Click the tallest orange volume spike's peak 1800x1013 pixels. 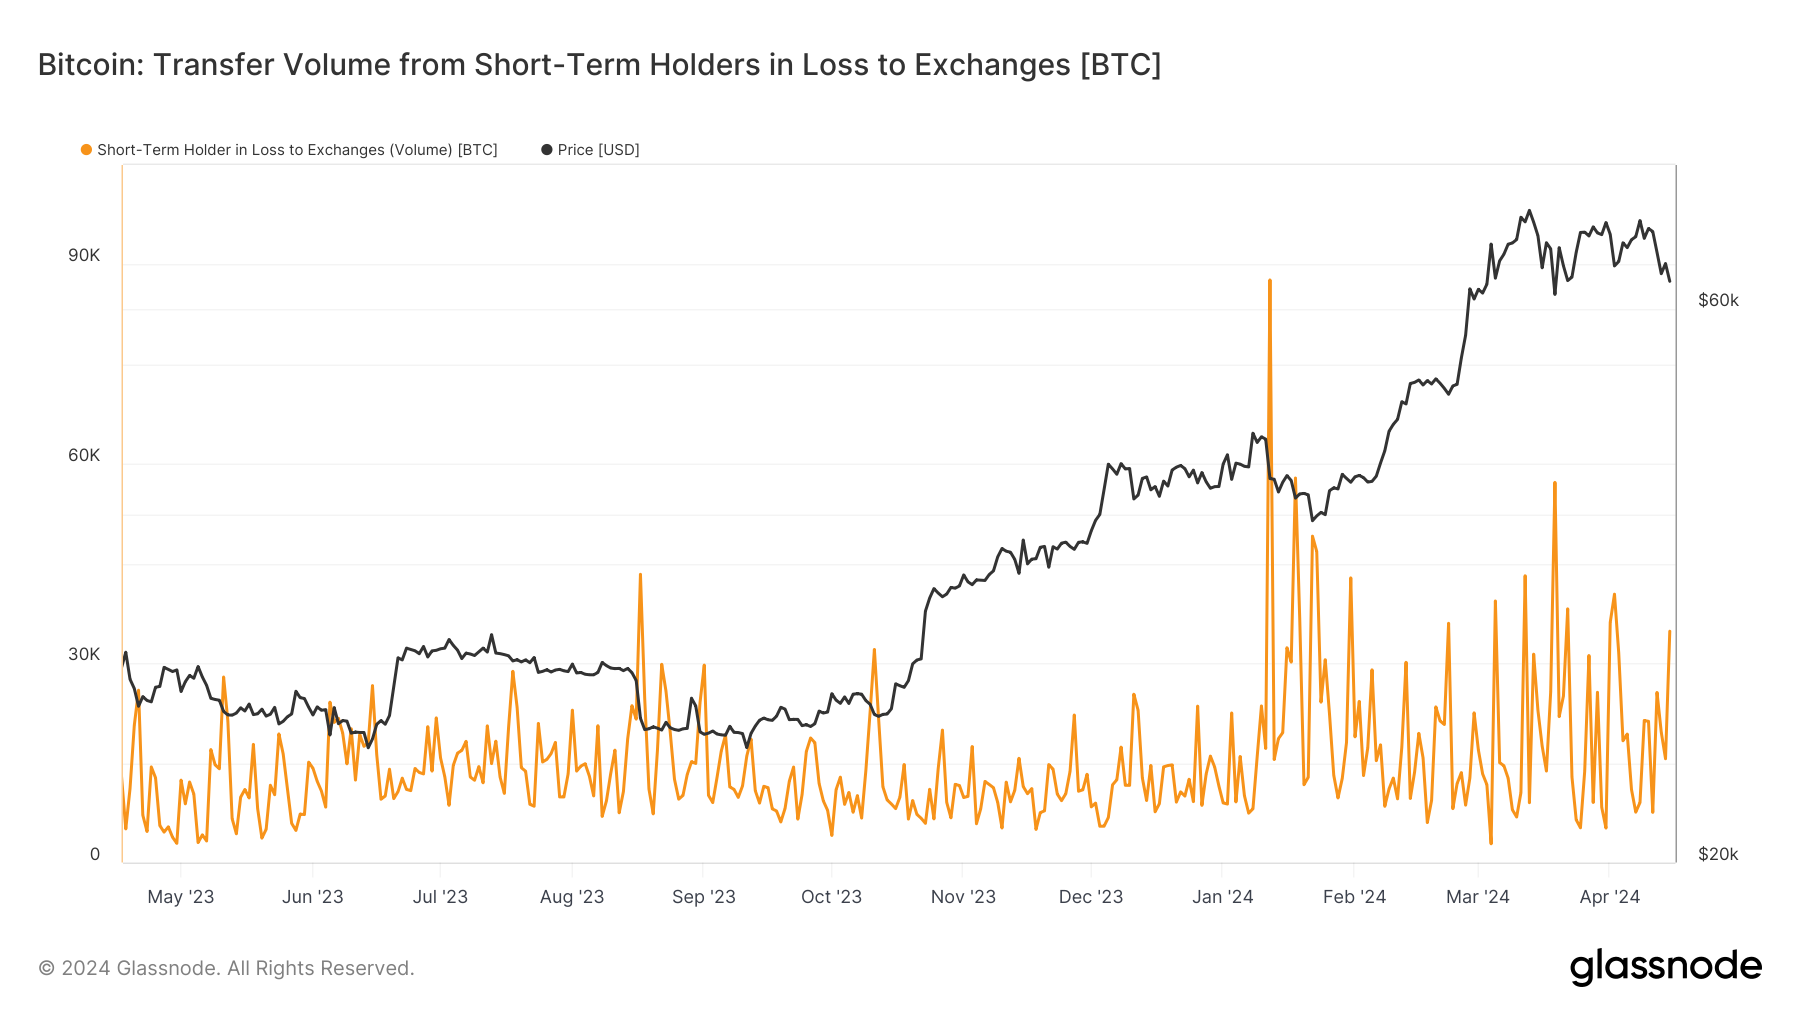[x=1270, y=281]
